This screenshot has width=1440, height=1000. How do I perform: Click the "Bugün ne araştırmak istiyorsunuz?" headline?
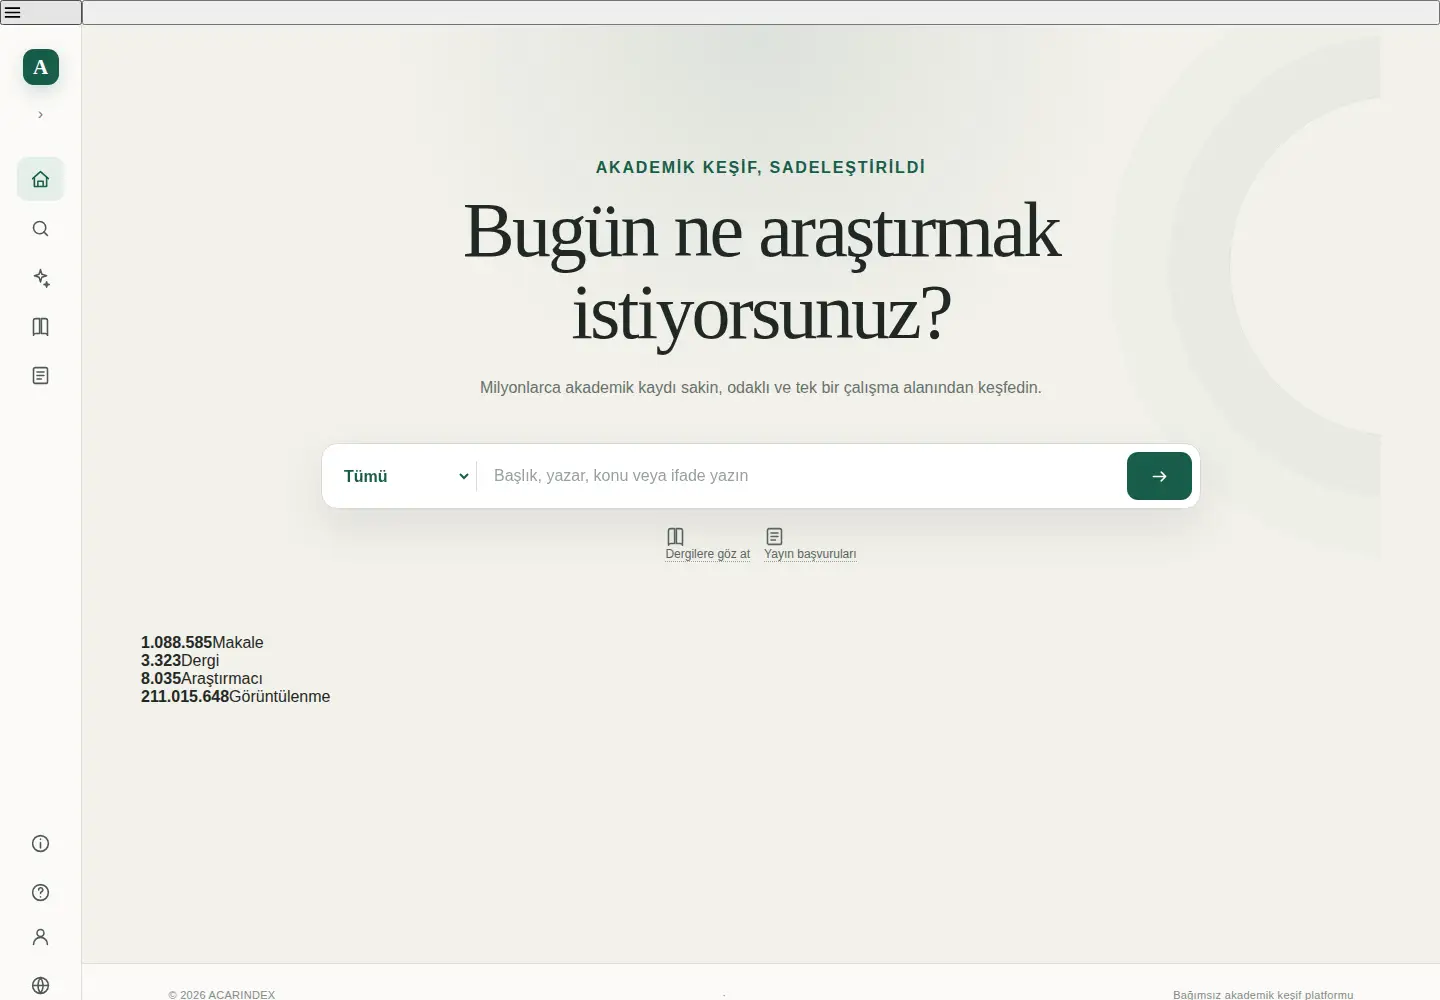761,272
